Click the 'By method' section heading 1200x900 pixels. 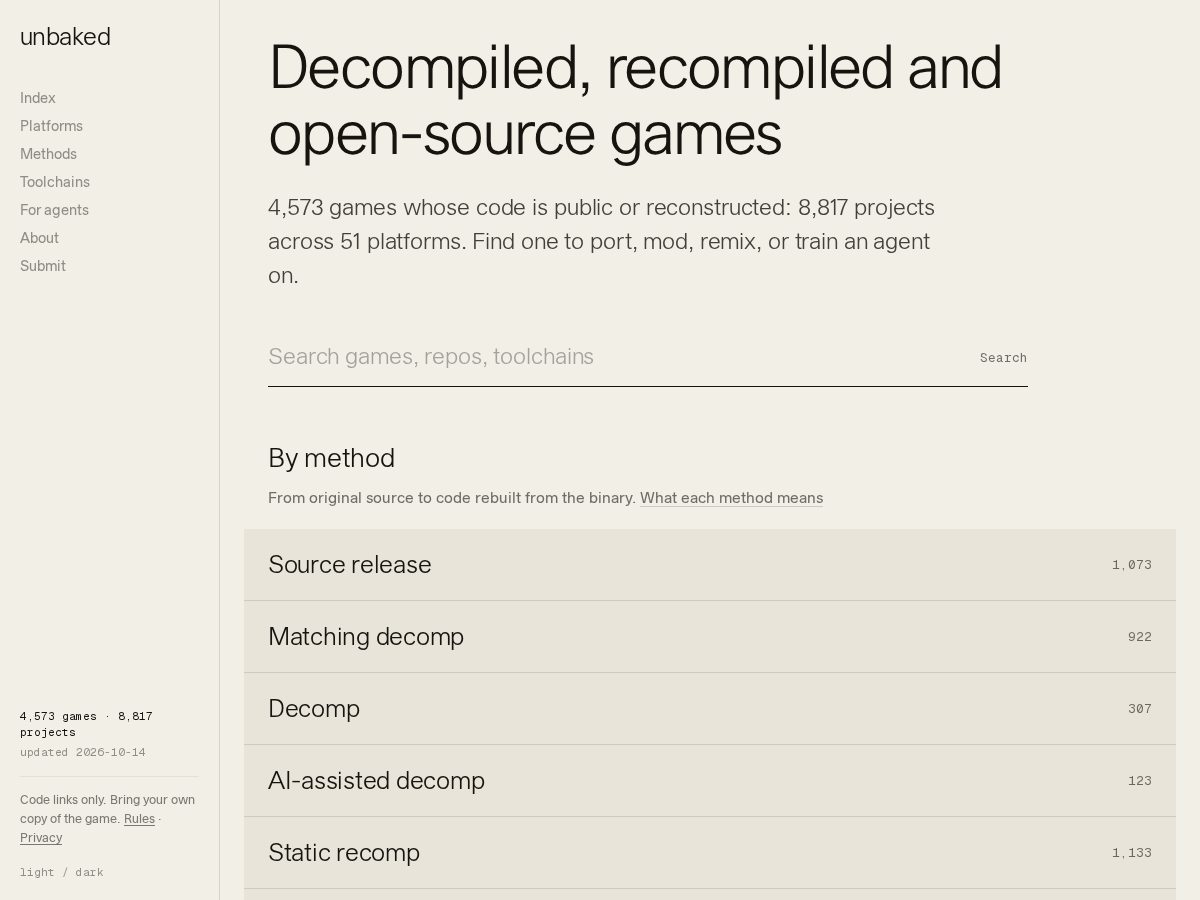pos(331,458)
